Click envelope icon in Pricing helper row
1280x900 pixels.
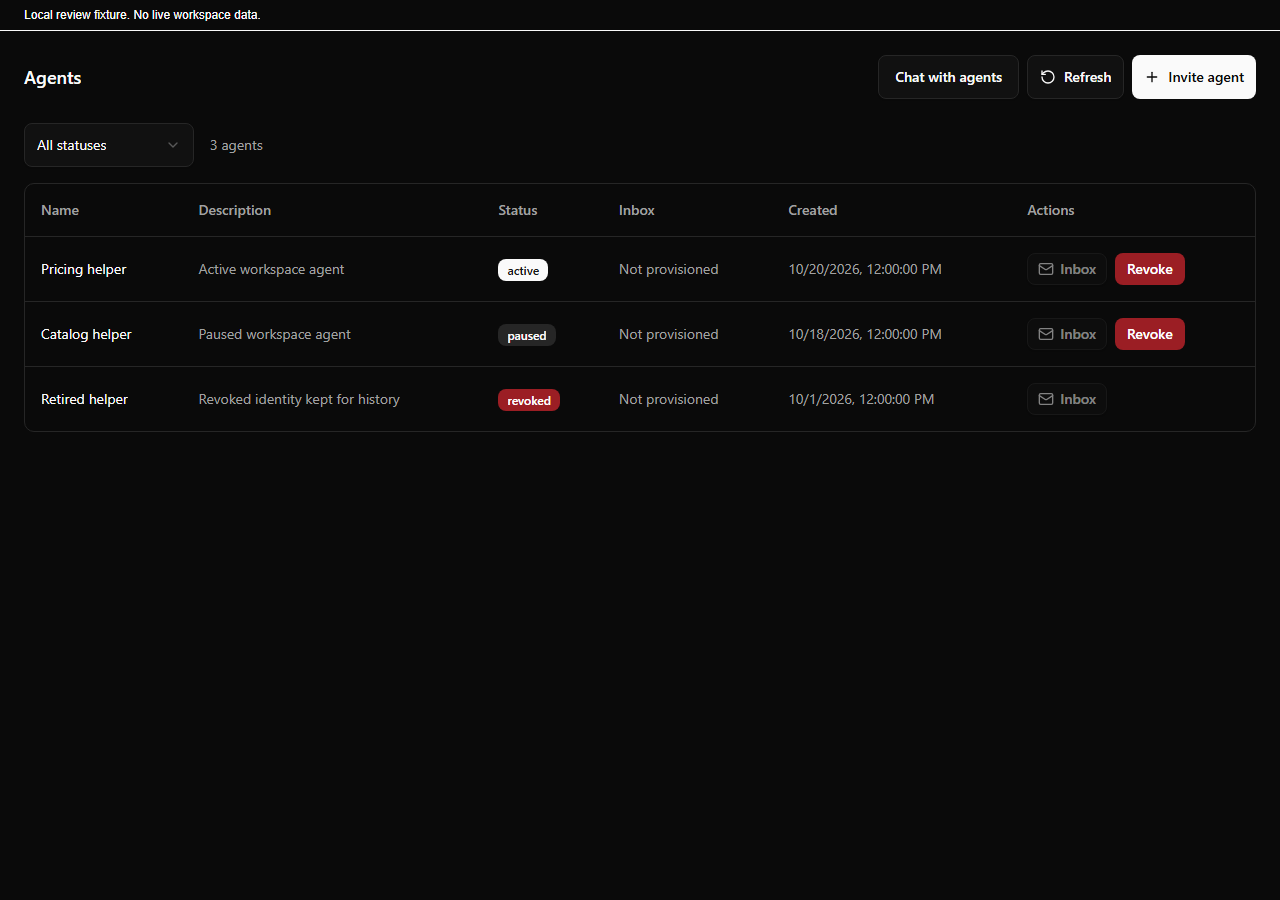click(x=1046, y=269)
